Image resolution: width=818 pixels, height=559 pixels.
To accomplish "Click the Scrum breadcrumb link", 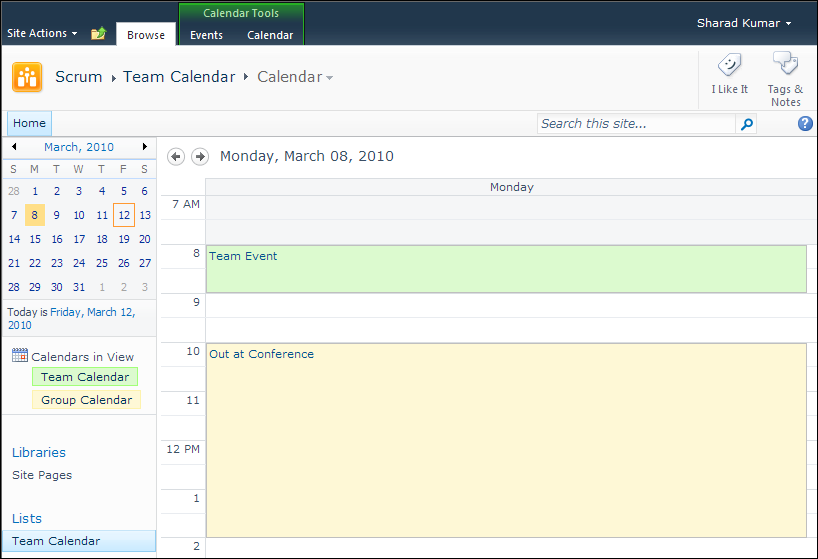I will coord(79,77).
